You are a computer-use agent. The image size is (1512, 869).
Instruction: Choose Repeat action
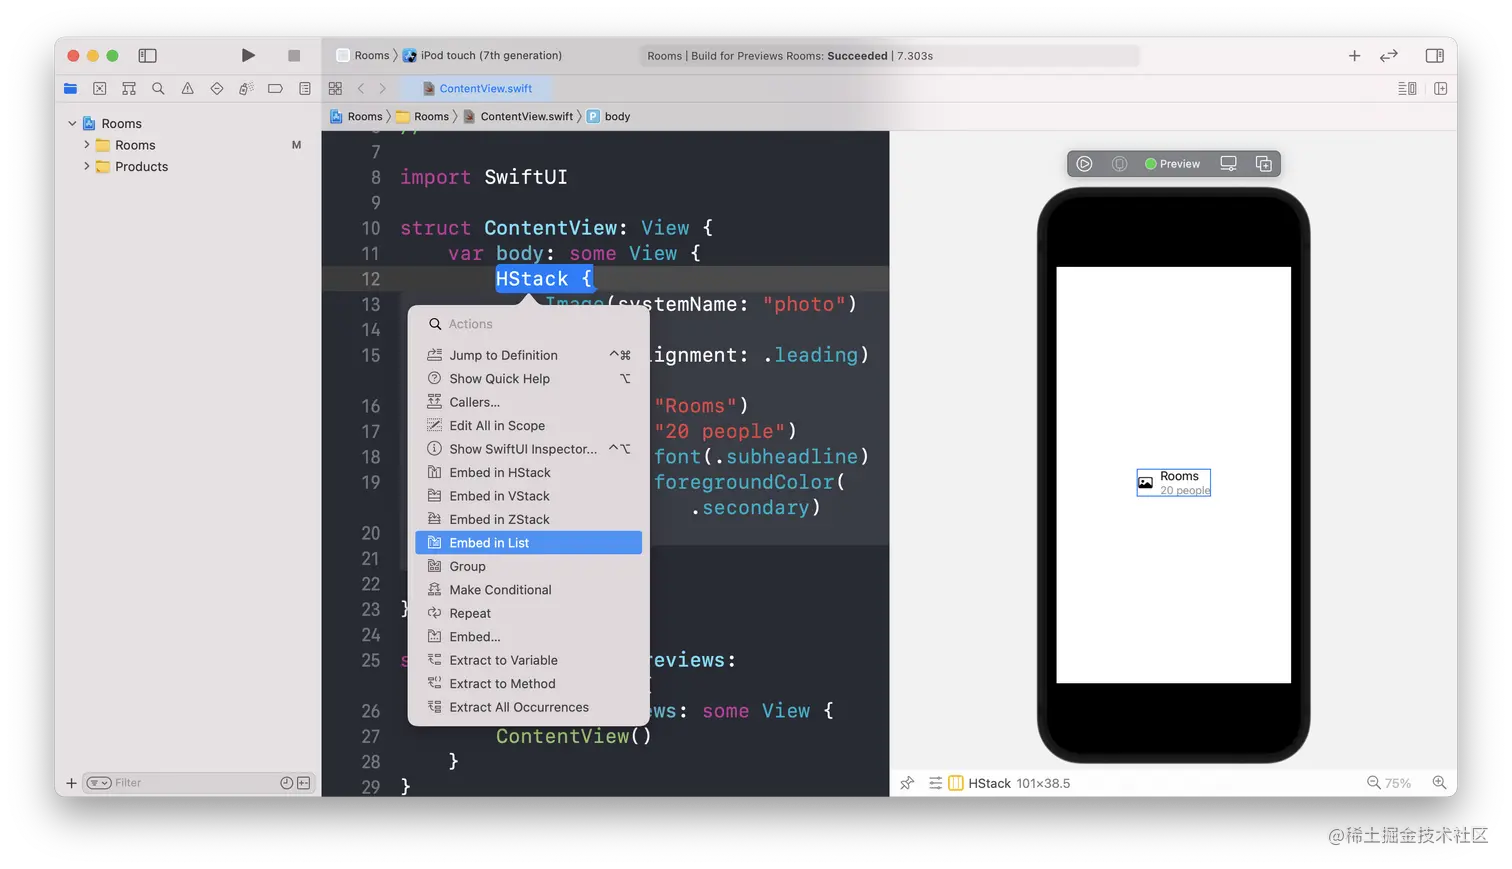coord(529,613)
